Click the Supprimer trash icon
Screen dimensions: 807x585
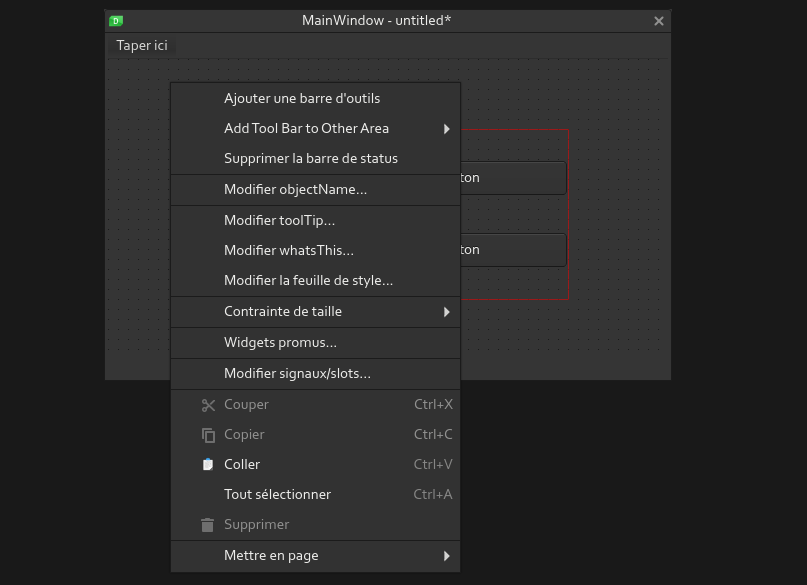coord(208,524)
